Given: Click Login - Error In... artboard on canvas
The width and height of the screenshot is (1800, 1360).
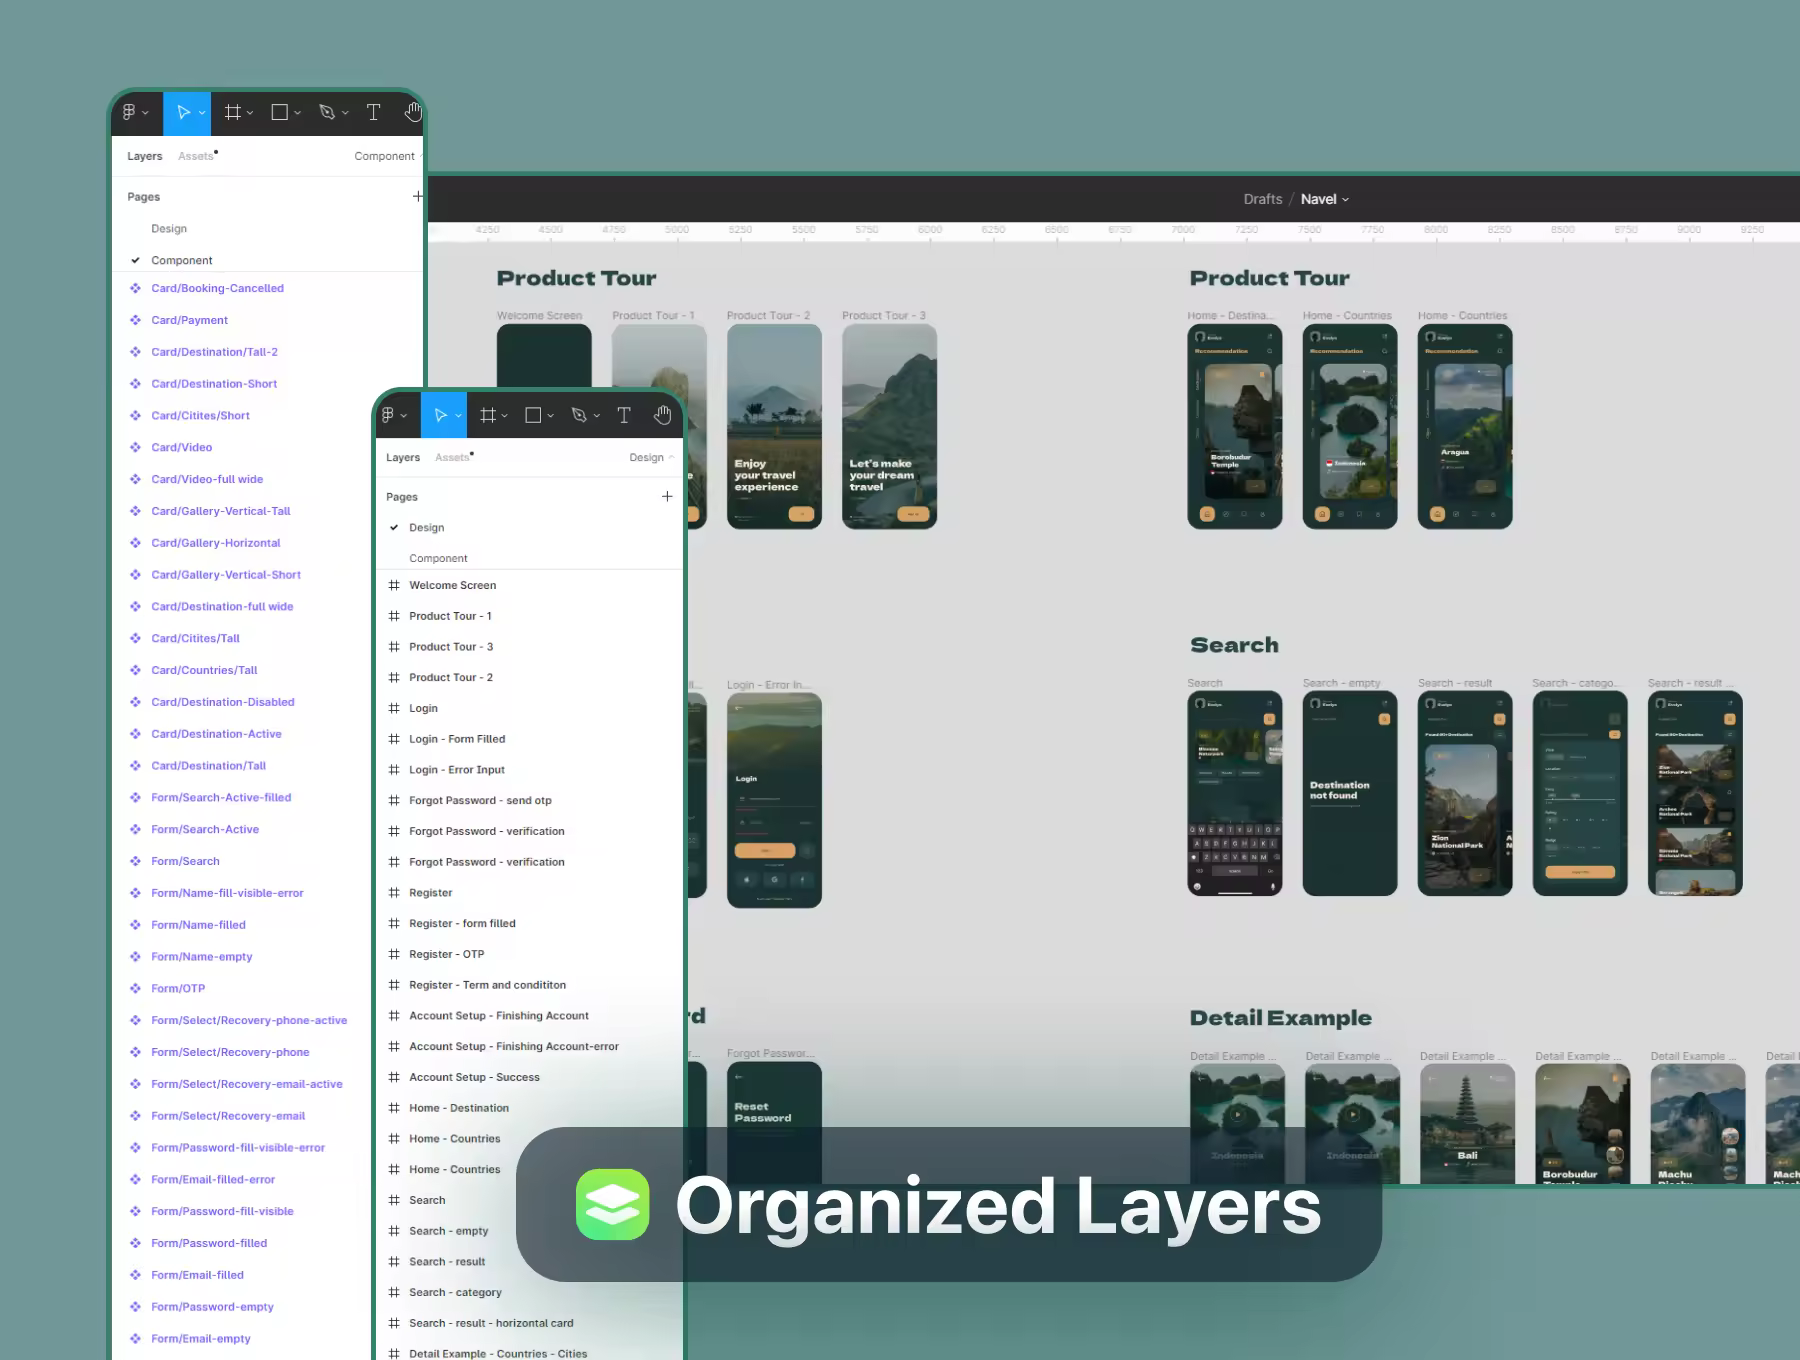Looking at the screenshot, I should point(774,800).
